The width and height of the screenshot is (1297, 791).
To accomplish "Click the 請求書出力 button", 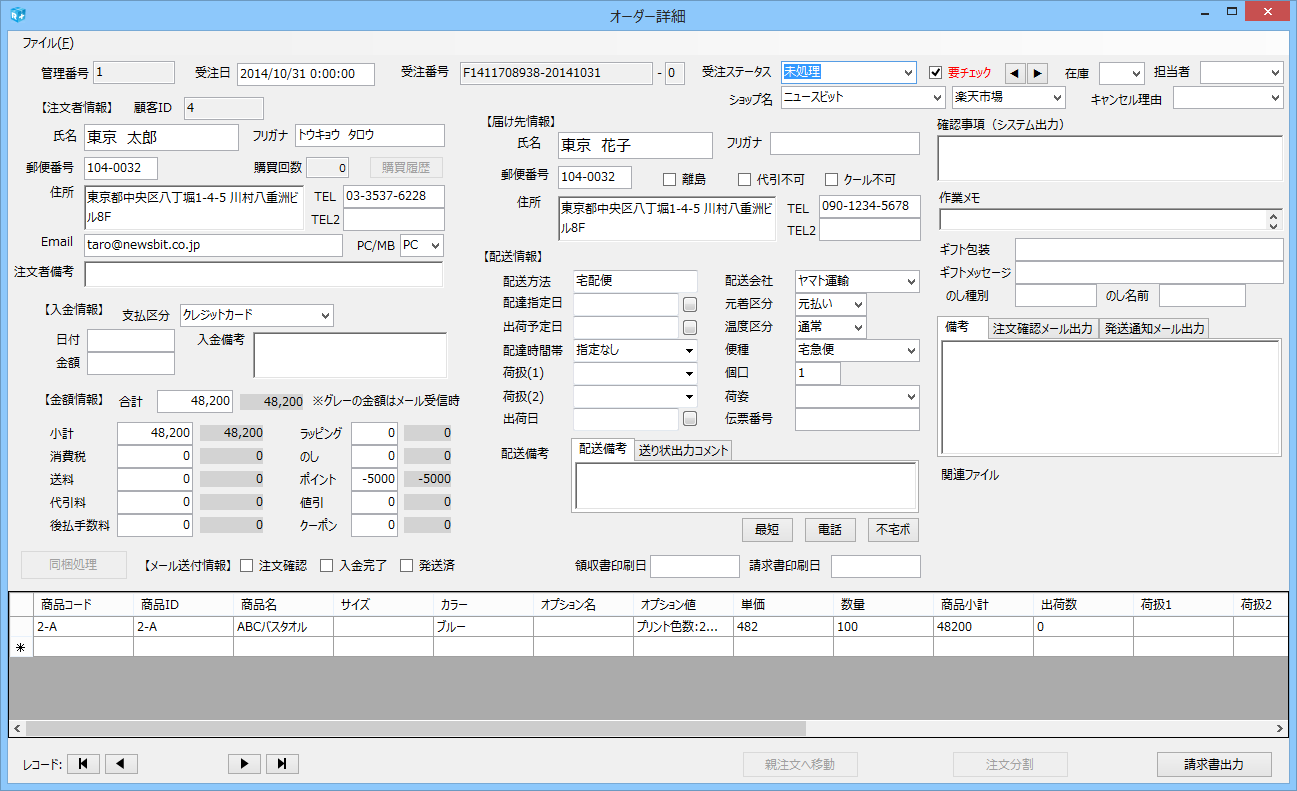I will pos(1214,764).
